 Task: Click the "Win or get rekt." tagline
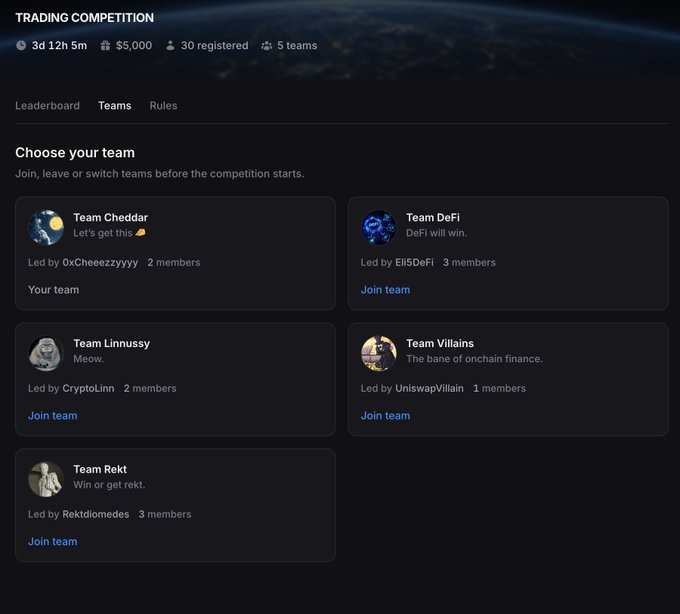[109, 484]
